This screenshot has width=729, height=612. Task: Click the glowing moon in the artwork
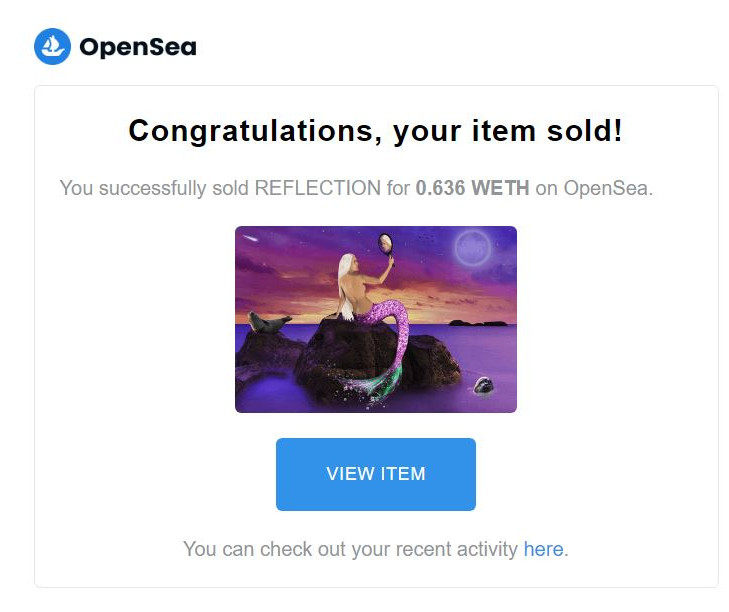coord(471,246)
